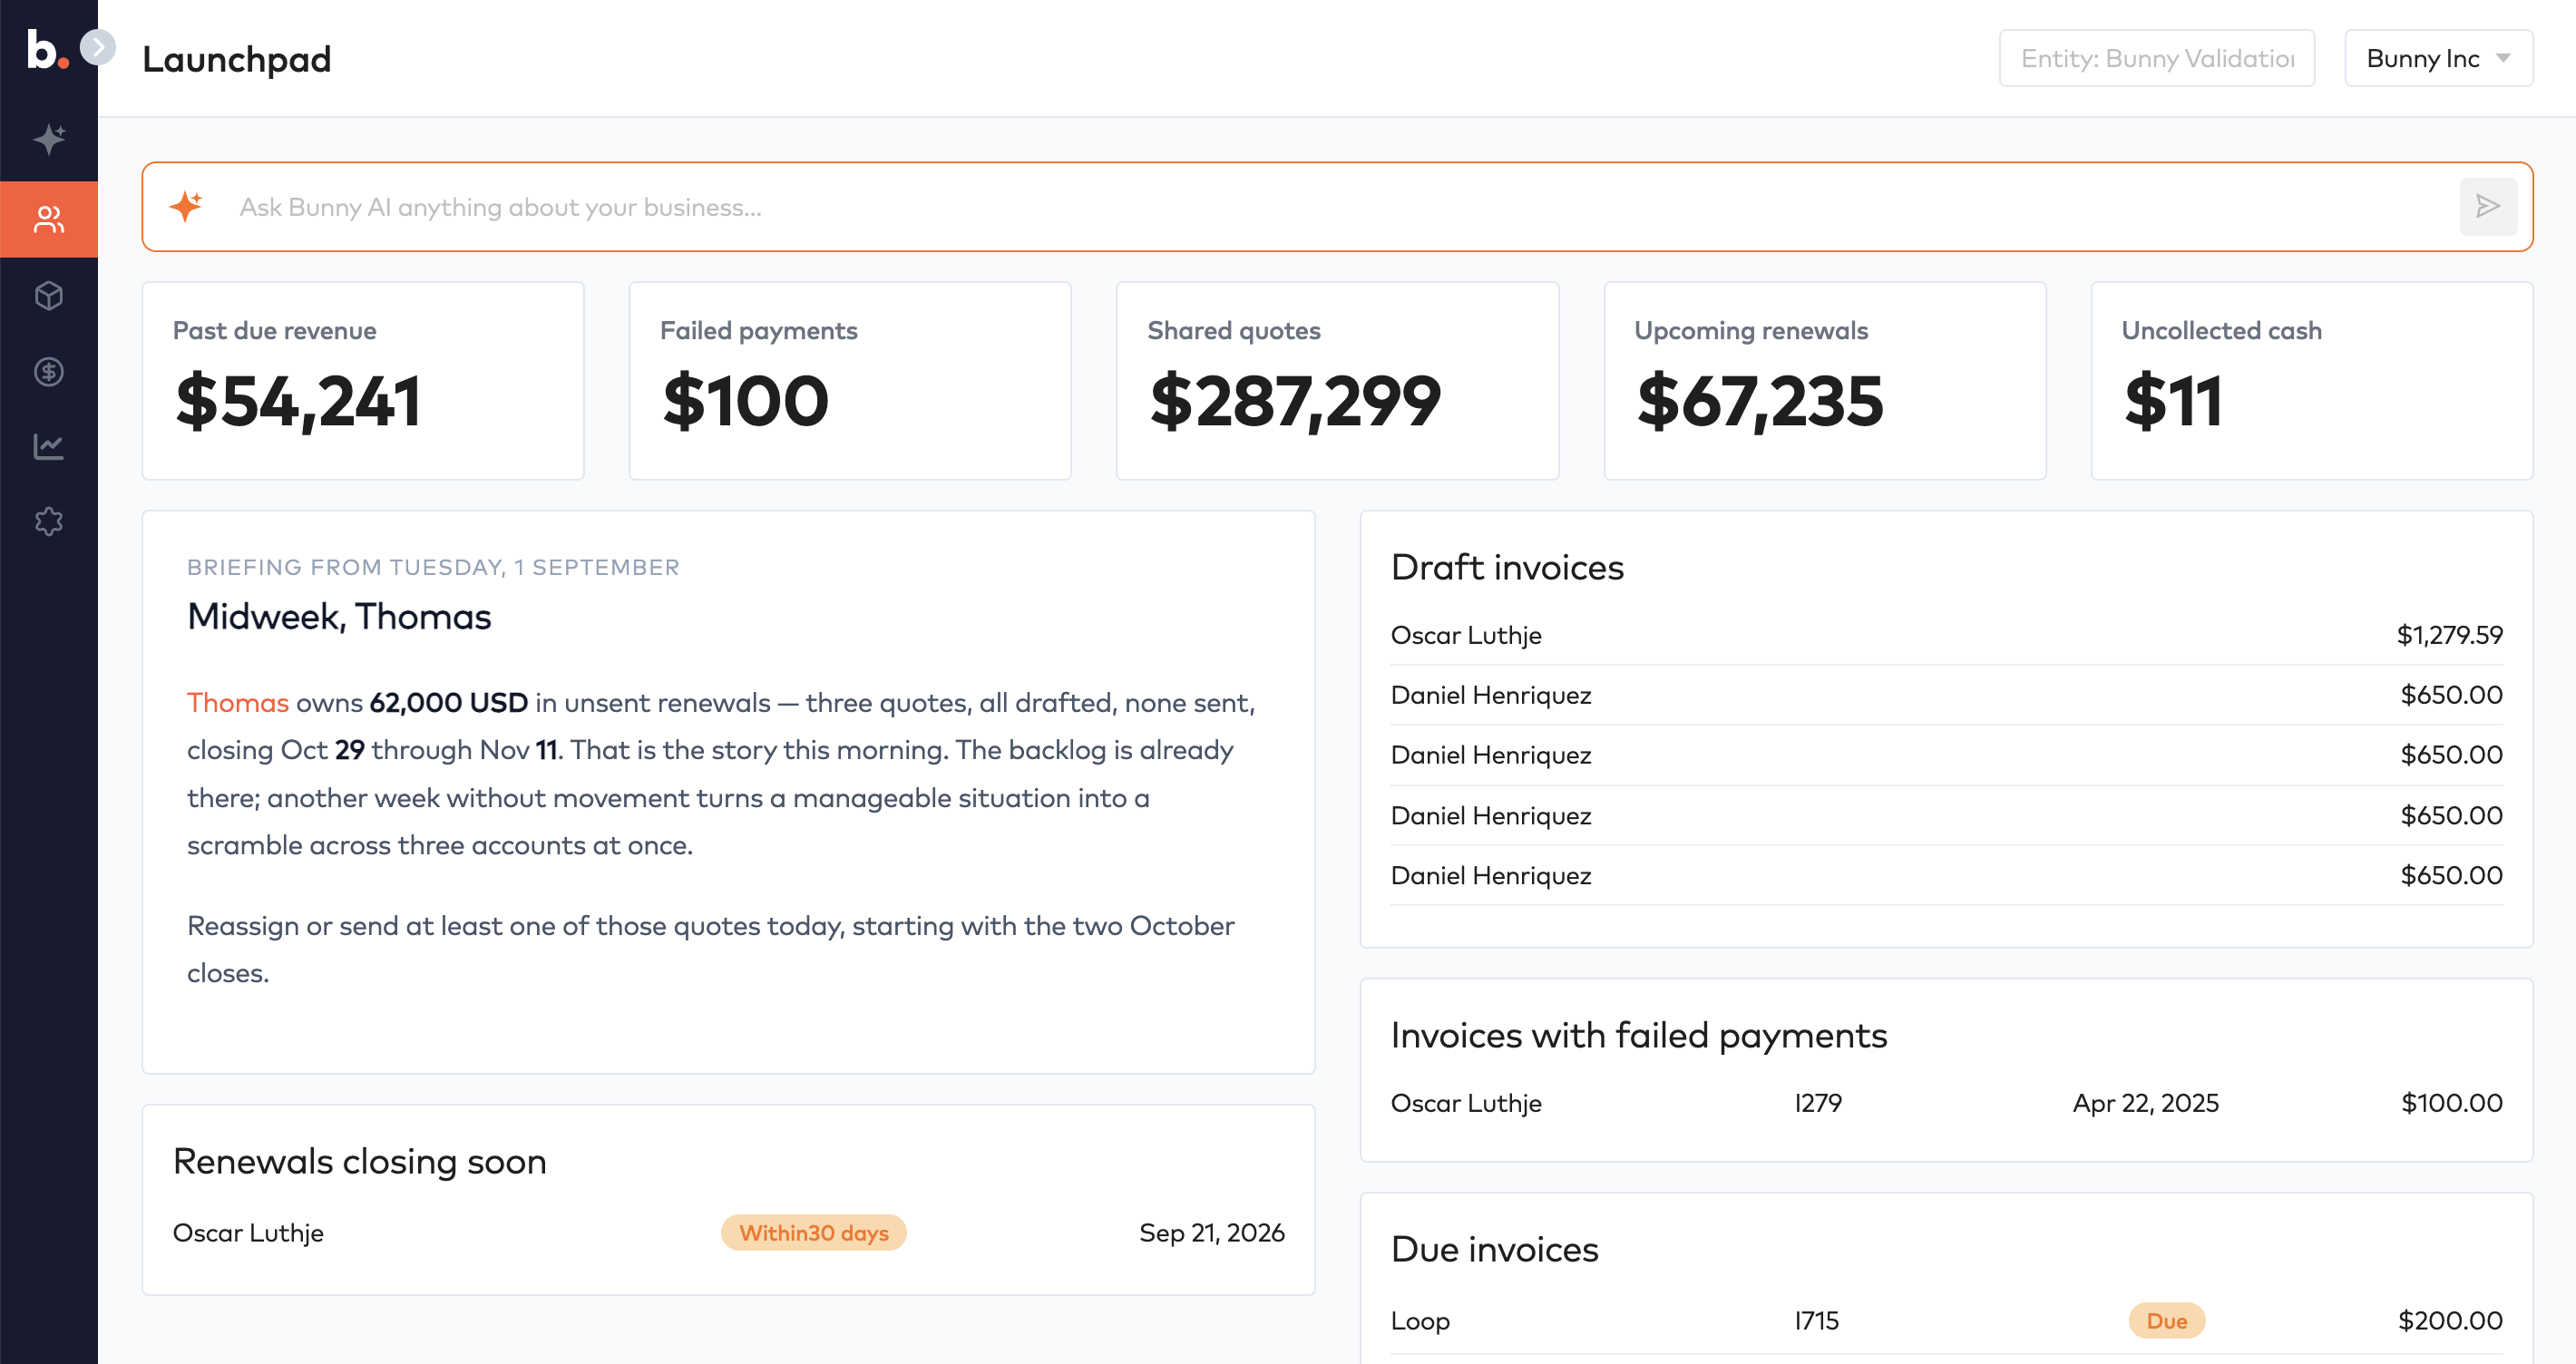
Task: Click the Within30 days badge
Action: click(x=814, y=1233)
